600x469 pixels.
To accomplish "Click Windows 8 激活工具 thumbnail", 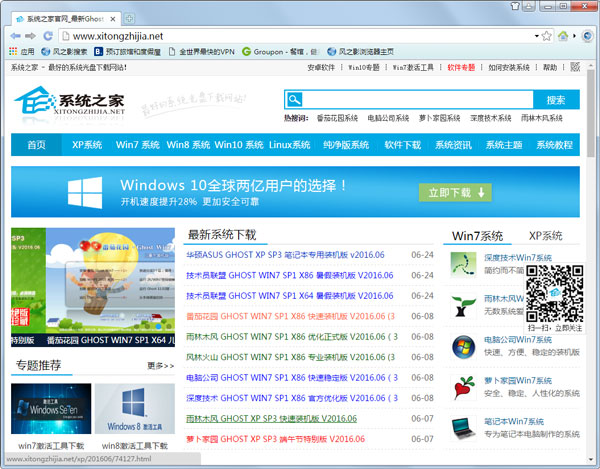I will pyautogui.click(x=135, y=409).
